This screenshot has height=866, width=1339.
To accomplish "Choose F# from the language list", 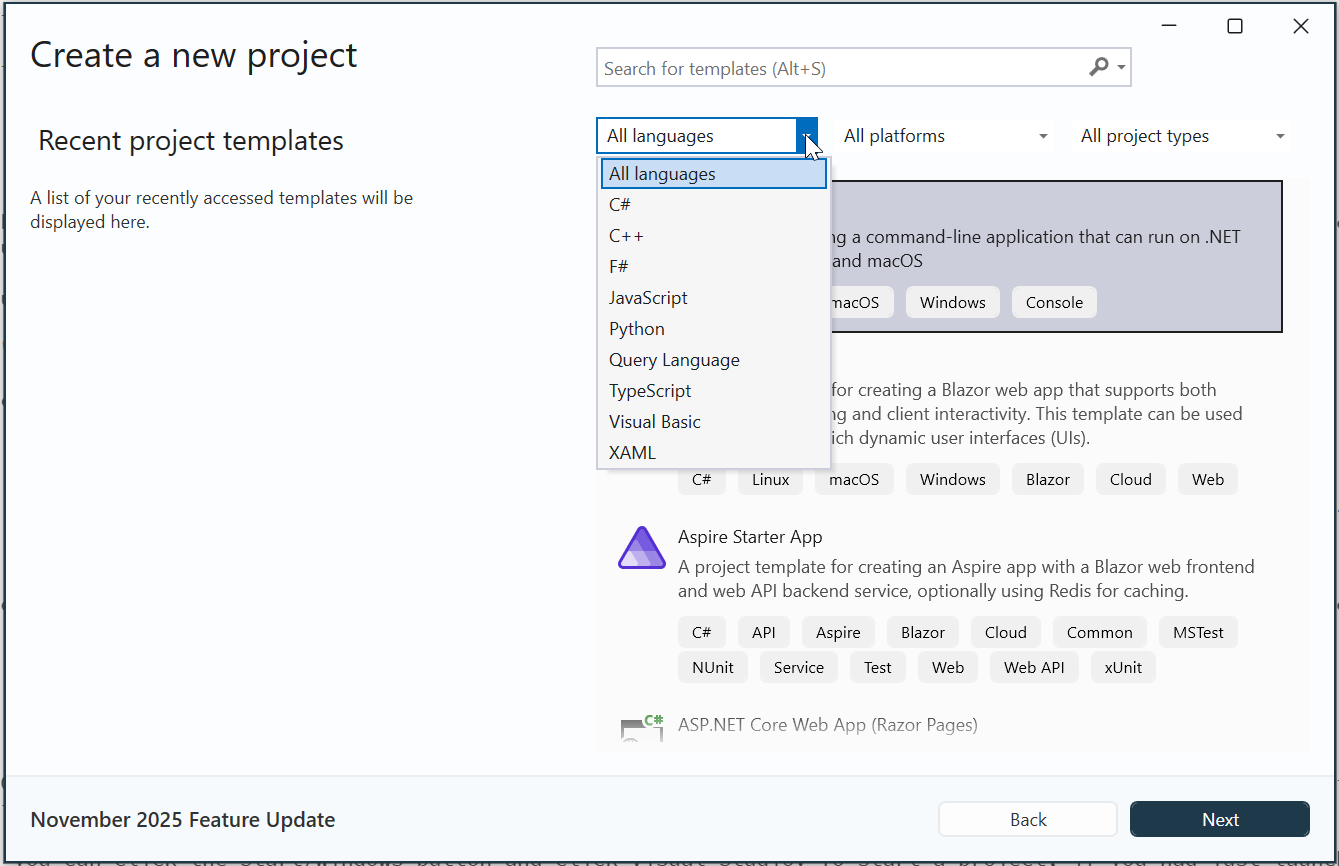I will [x=714, y=267].
